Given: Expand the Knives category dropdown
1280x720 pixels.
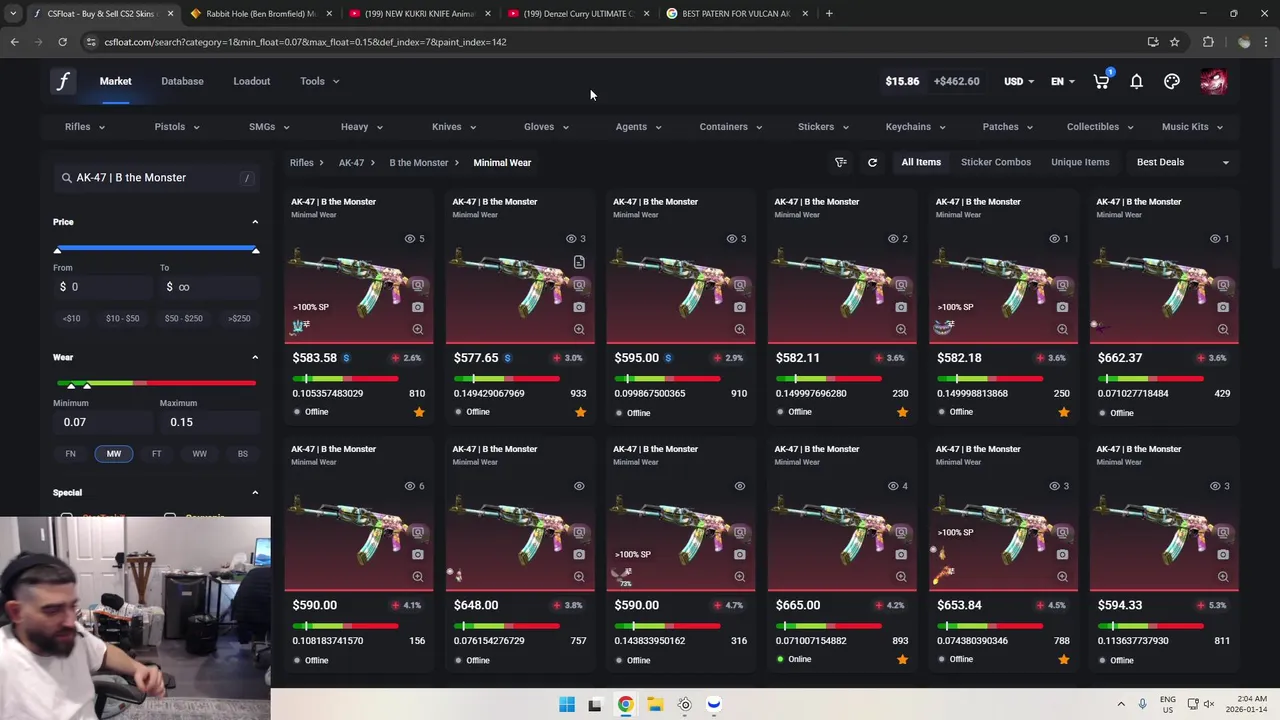Looking at the screenshot, I should point(454,127).
